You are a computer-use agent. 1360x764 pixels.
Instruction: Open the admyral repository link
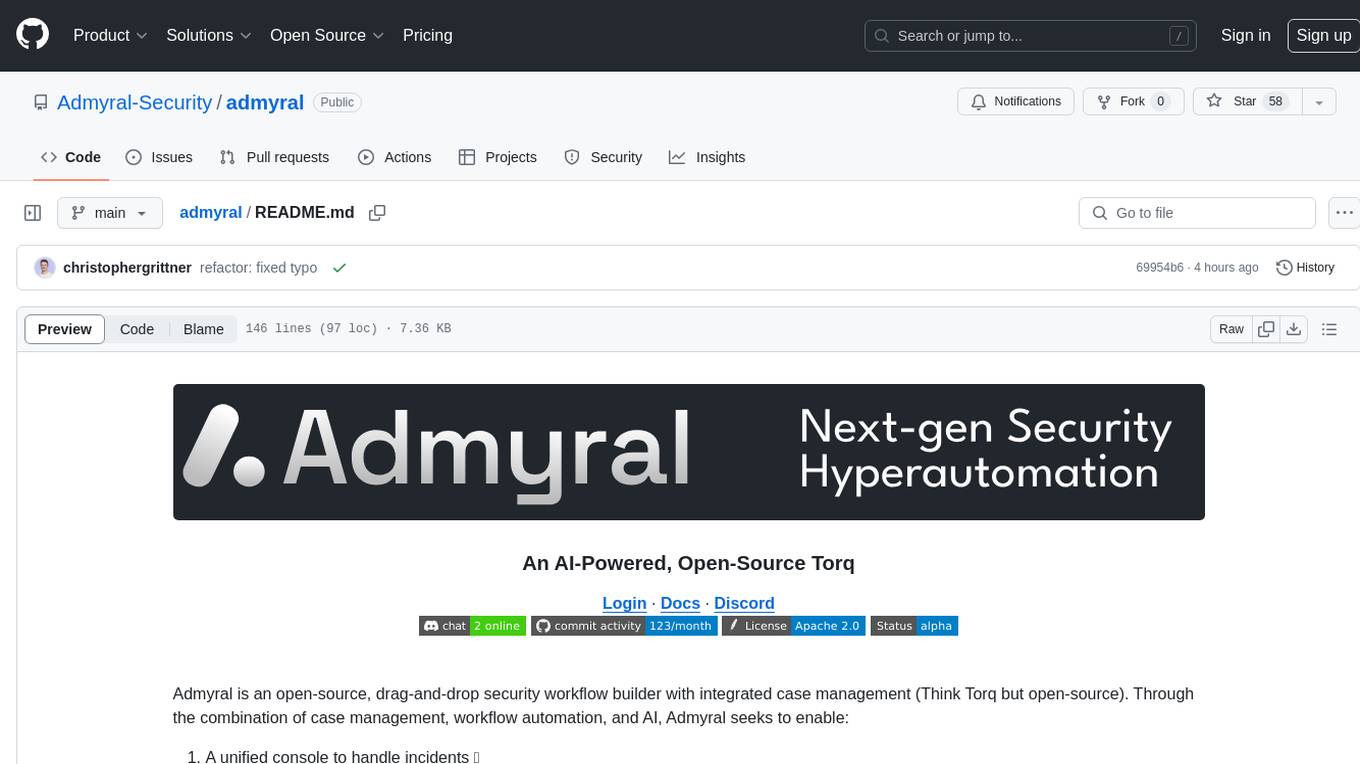click(265, 102)
